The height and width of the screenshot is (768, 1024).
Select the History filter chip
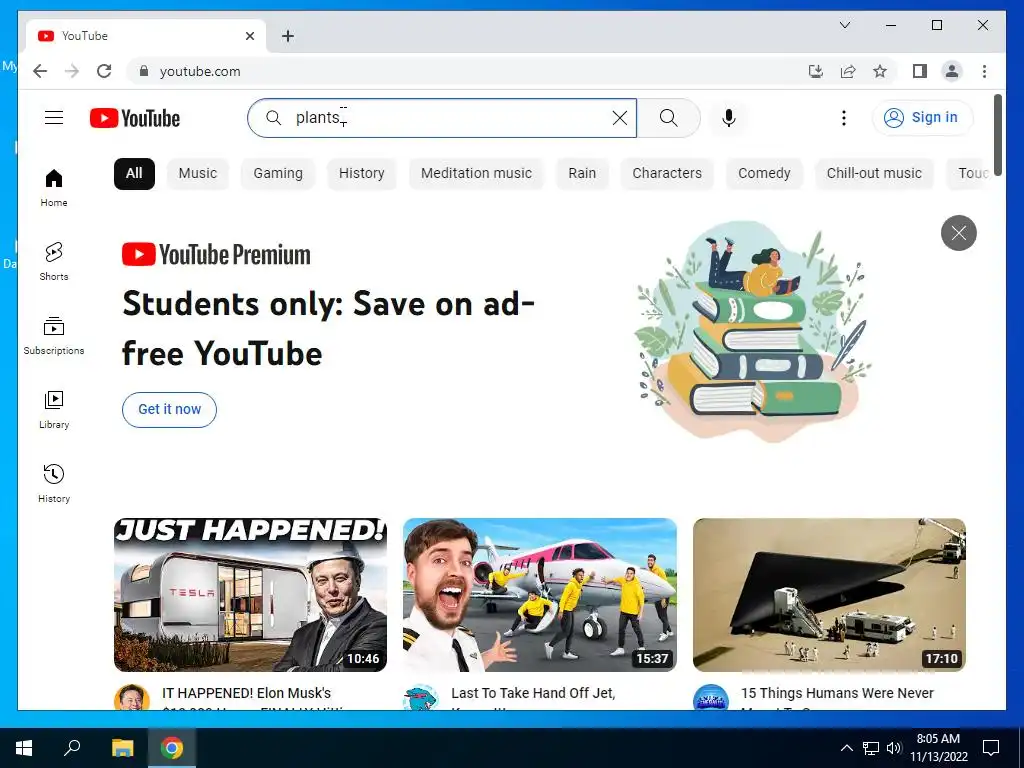[x=361, y=174]
